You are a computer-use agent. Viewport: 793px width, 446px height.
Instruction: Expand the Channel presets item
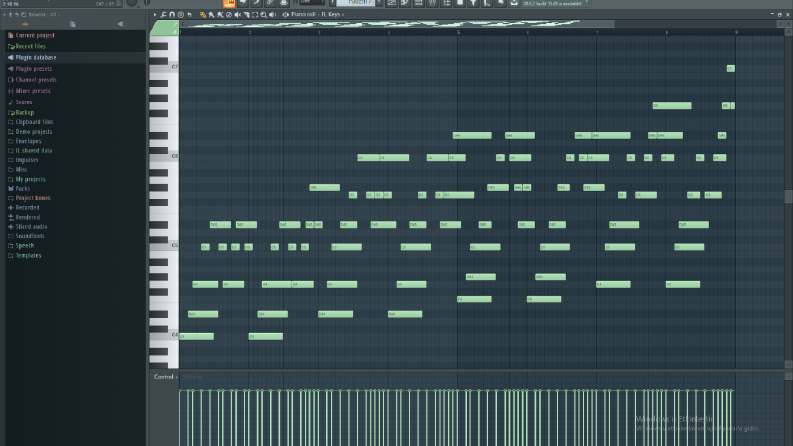point(36,80)
